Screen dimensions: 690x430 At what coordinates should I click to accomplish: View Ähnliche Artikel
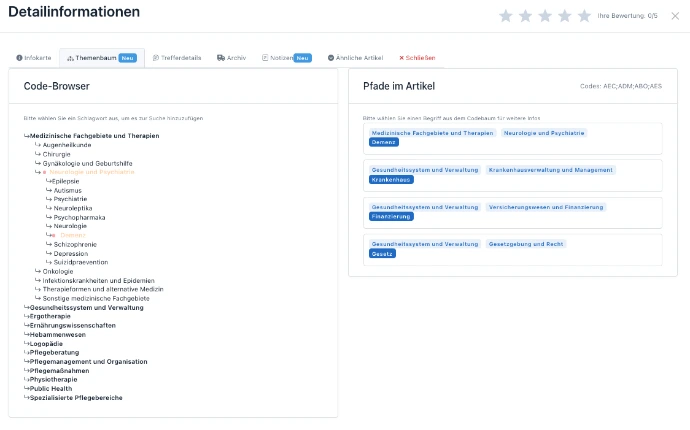pos(357,58)
